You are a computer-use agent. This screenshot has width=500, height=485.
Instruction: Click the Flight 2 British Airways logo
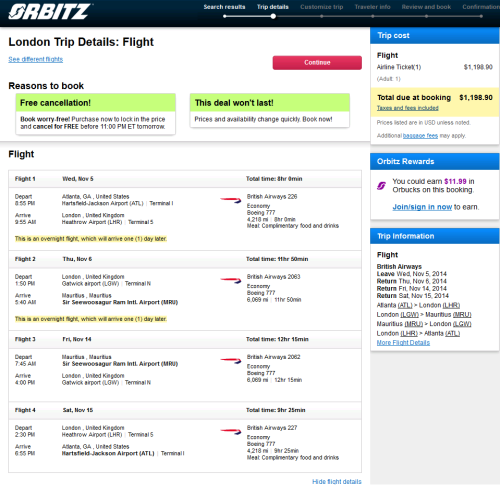pos(231,280)
